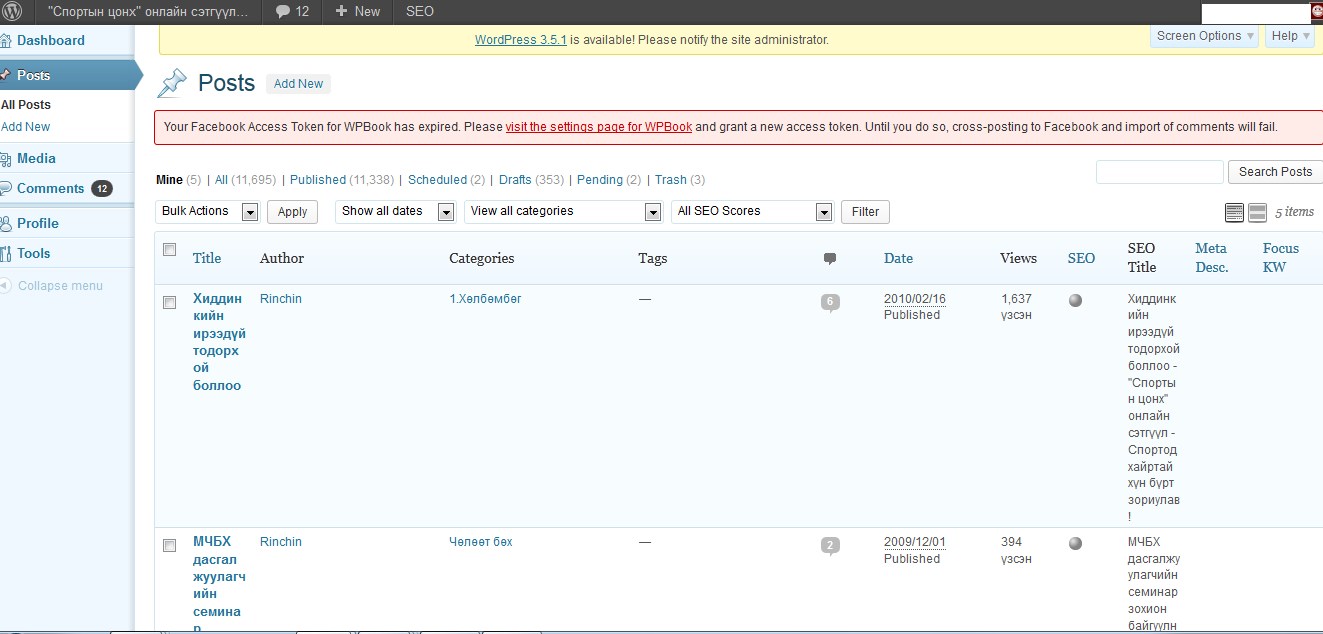Click the Profile user icon
The image size is (1323, 634).
pos(6,223)
